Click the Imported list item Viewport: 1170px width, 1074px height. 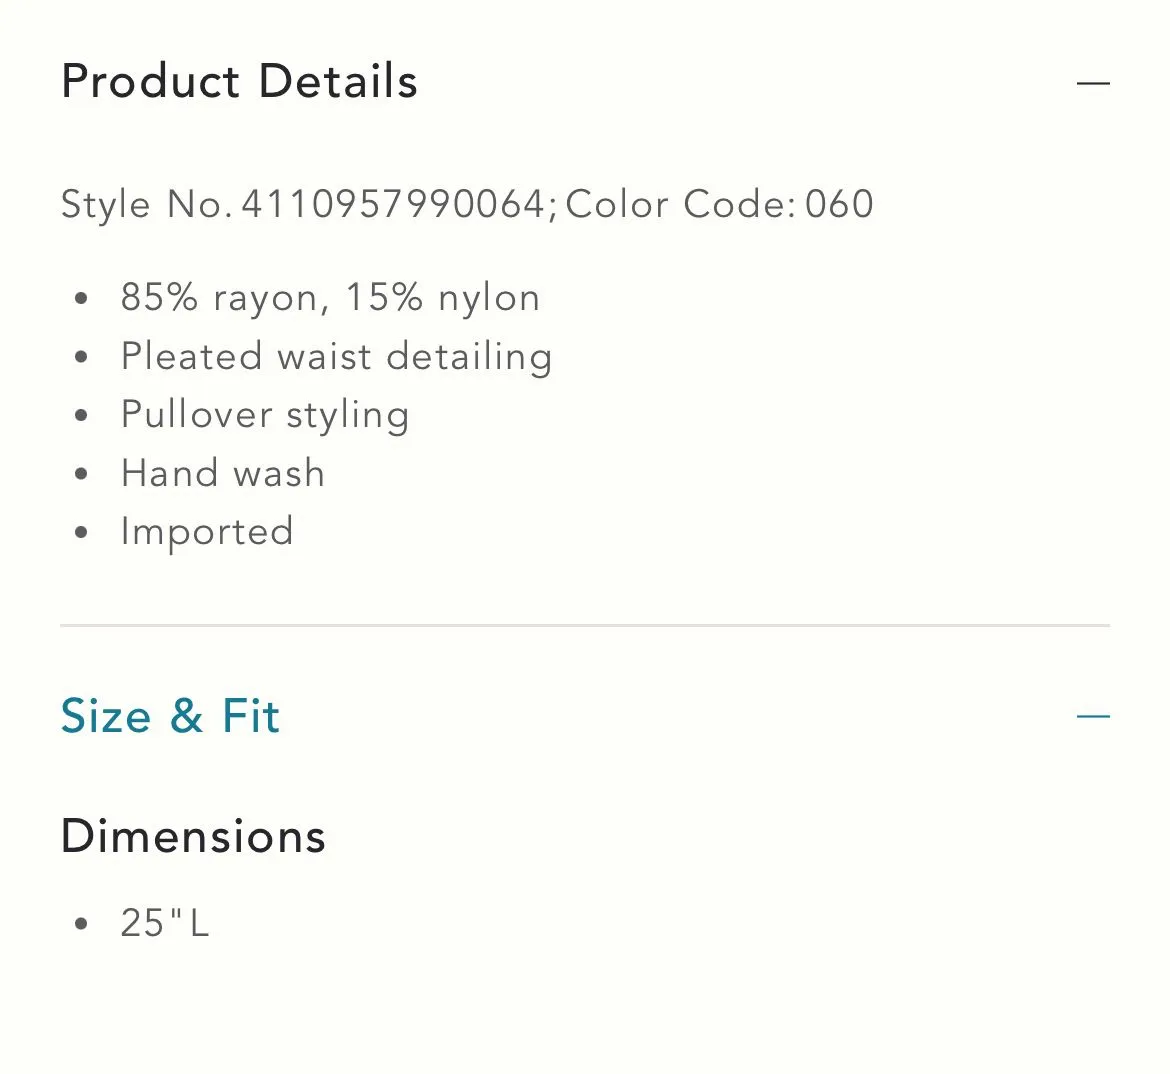point(207,531)
